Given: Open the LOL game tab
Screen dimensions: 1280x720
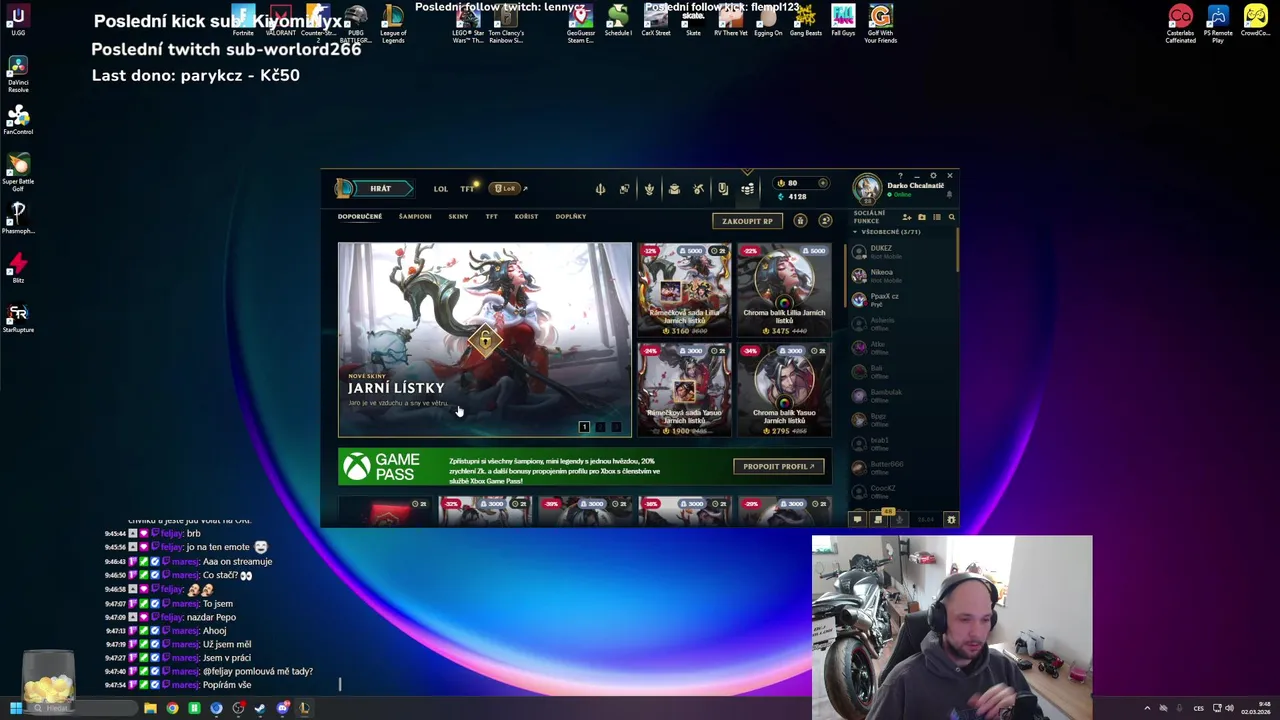Looking at the screenshot, I should (441, 188).
